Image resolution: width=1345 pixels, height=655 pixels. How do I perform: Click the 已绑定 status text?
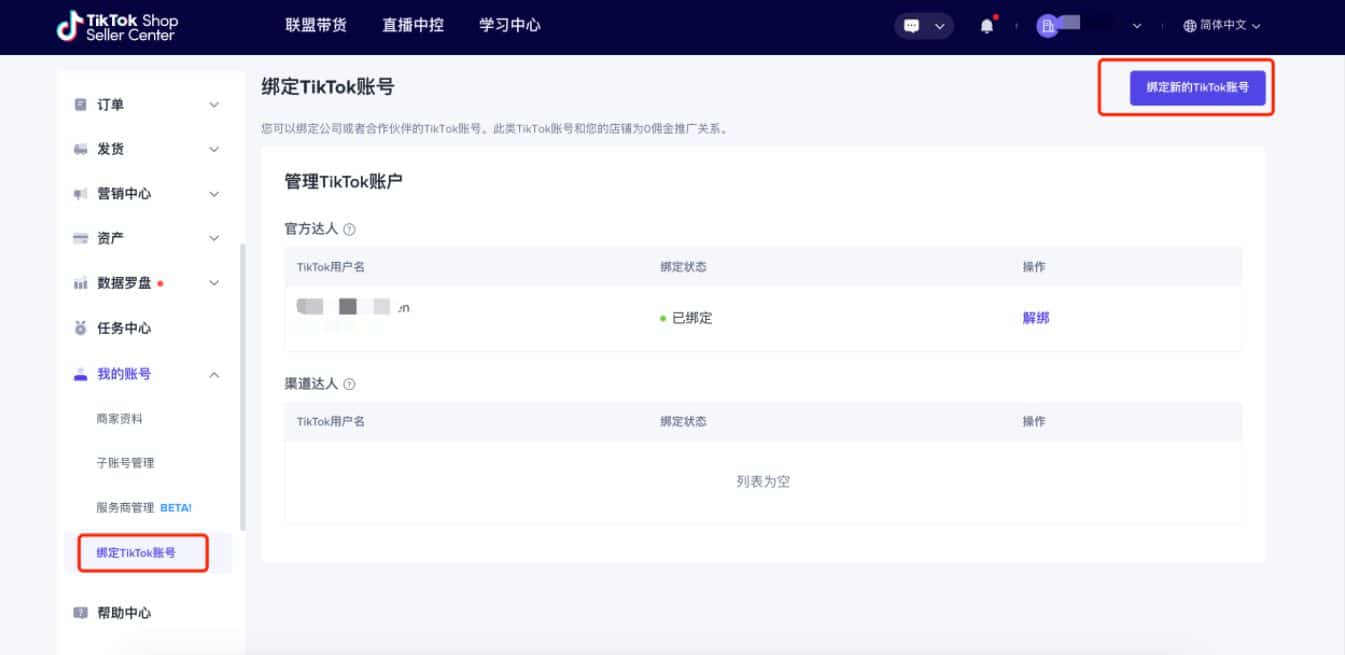(692, 318)
